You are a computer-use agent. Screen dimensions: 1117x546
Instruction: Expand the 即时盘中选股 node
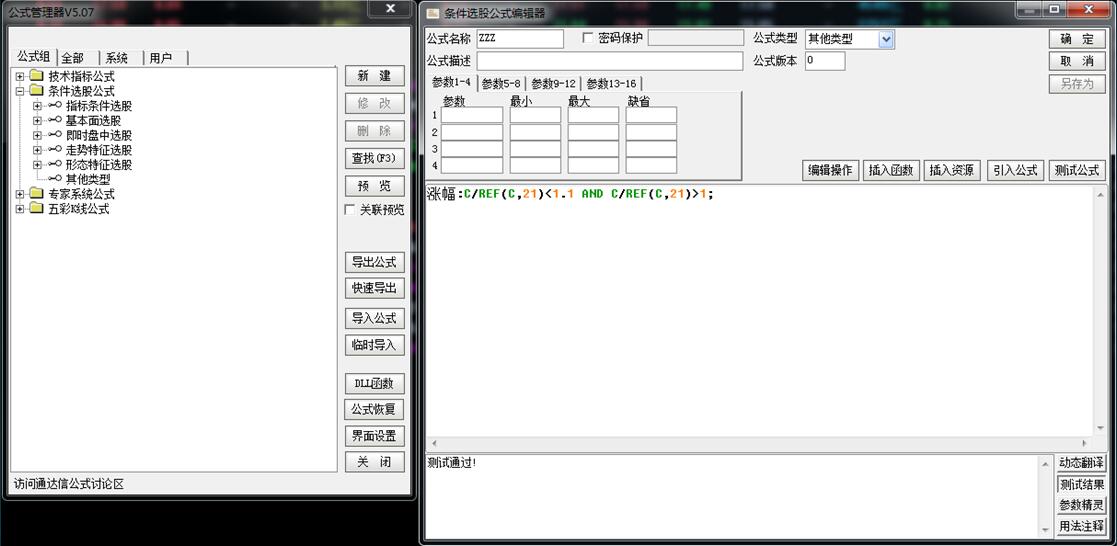pyautogui.click(x=37, y=135)
